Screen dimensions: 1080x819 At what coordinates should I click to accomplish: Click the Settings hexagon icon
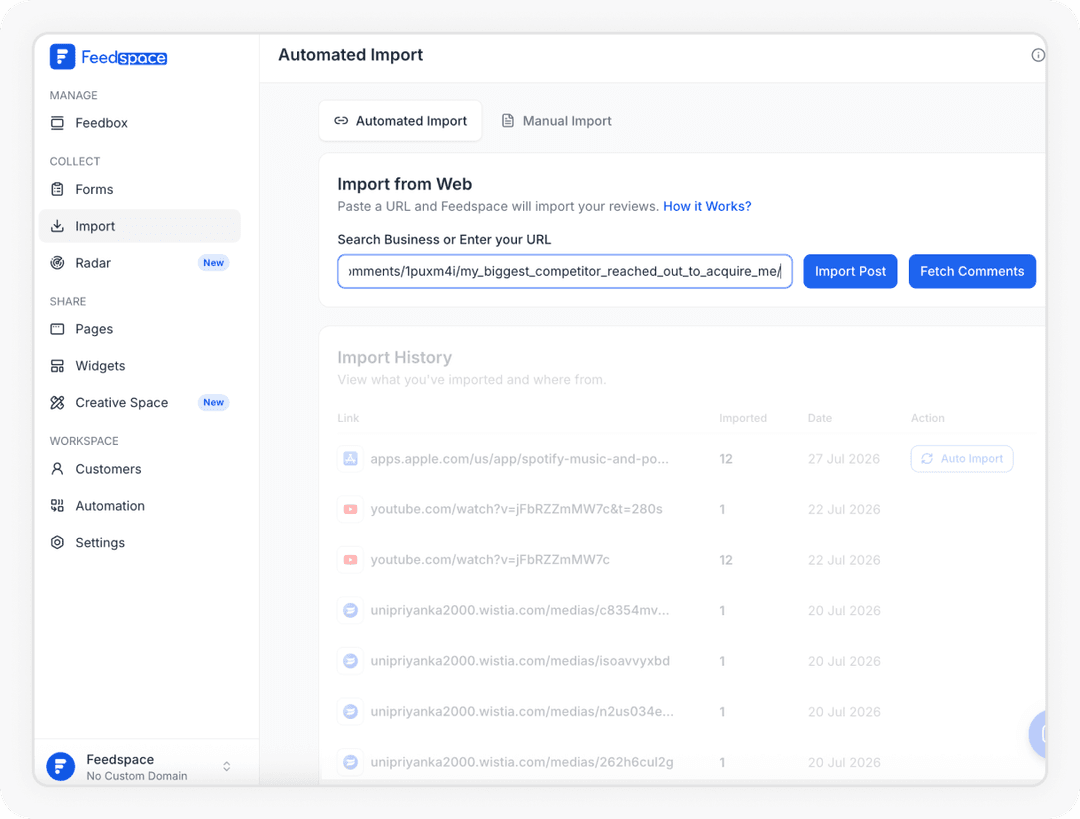click(x=57, y=543)
